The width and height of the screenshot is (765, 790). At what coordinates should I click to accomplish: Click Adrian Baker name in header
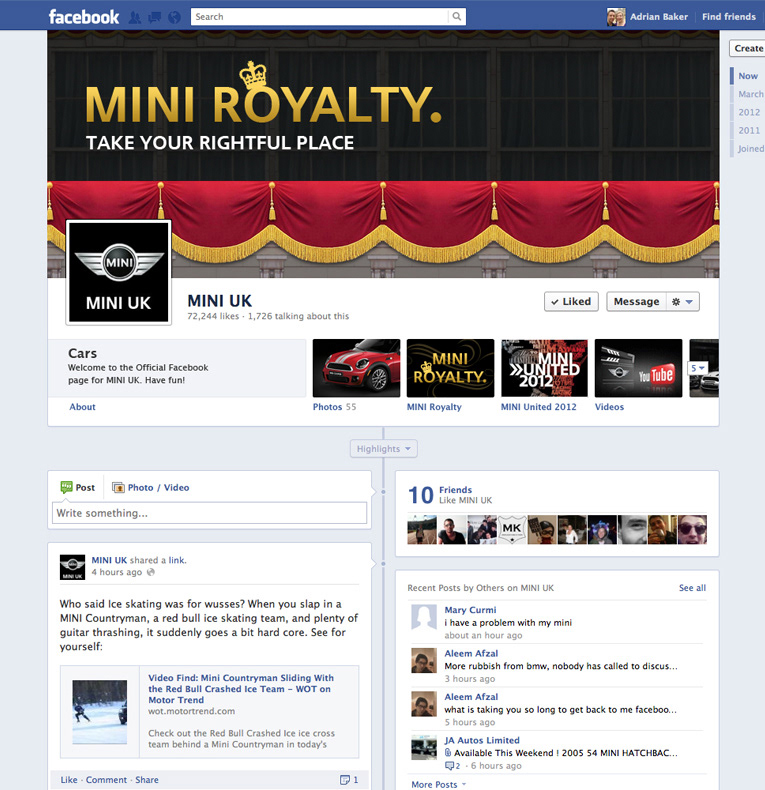(659, 17)
